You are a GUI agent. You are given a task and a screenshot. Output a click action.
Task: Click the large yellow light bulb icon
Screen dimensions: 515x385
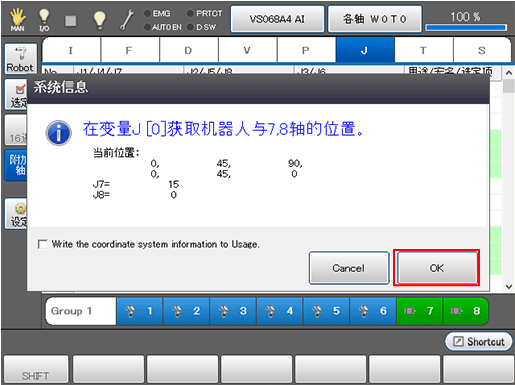[99, 20]
